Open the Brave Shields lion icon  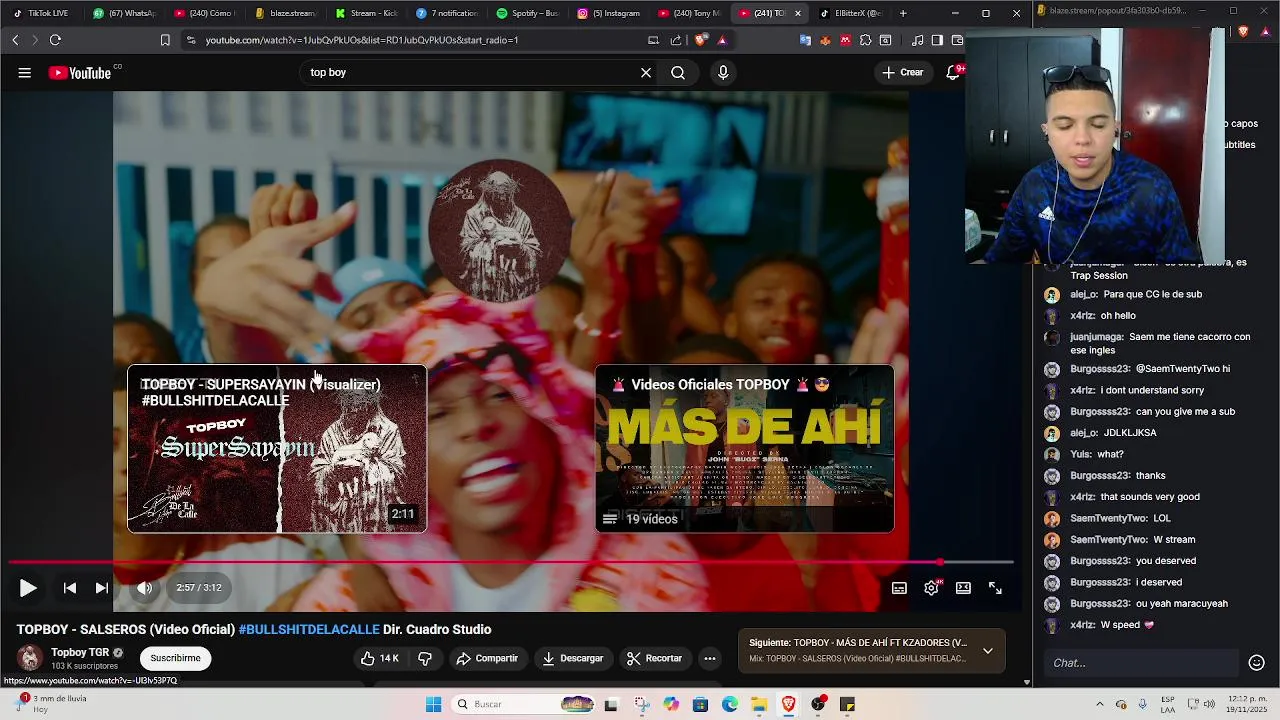701,40
